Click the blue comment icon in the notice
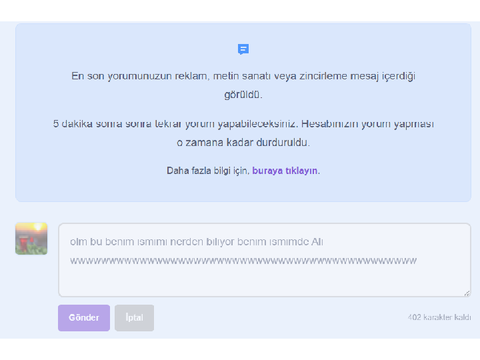 click(243, 49)
